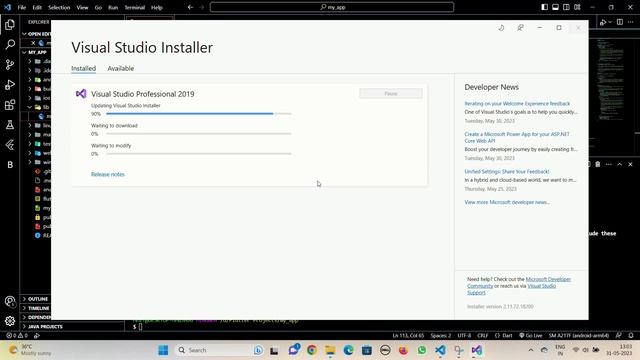Open Accounts icon in VS Code activity bar
Screen dimensions: 640x360
pos(10,302)
